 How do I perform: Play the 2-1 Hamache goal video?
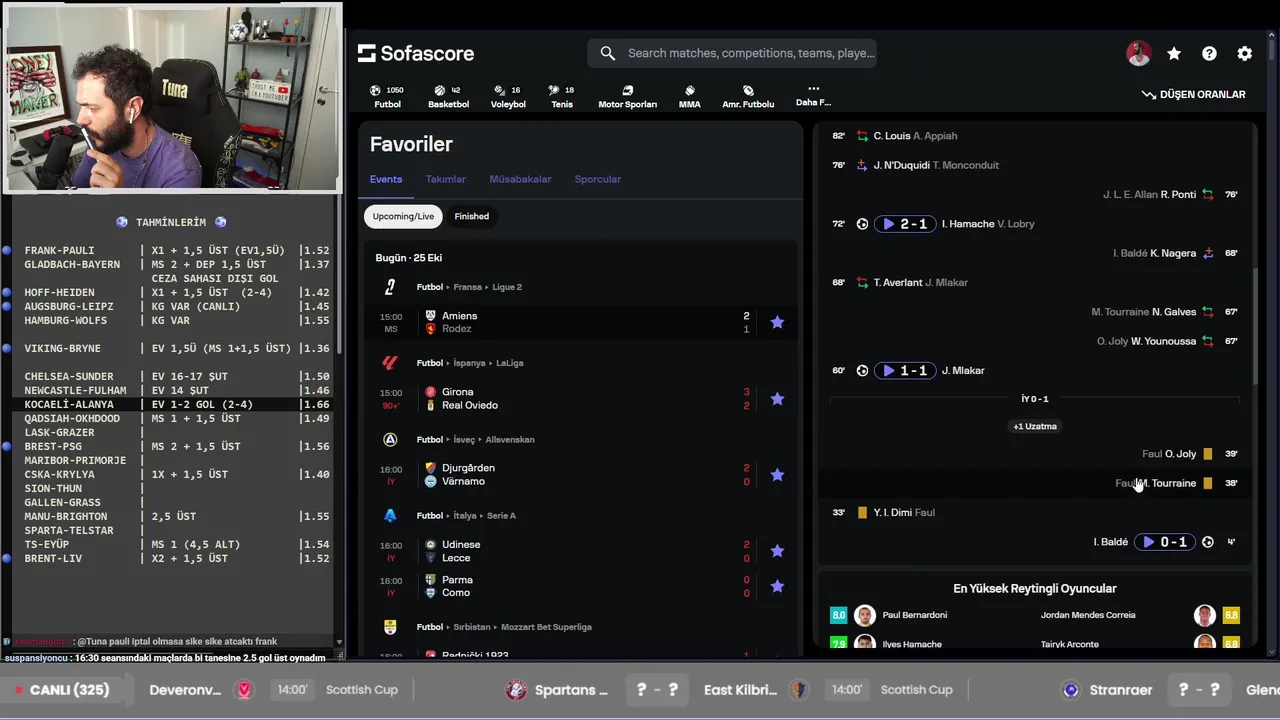904,224
